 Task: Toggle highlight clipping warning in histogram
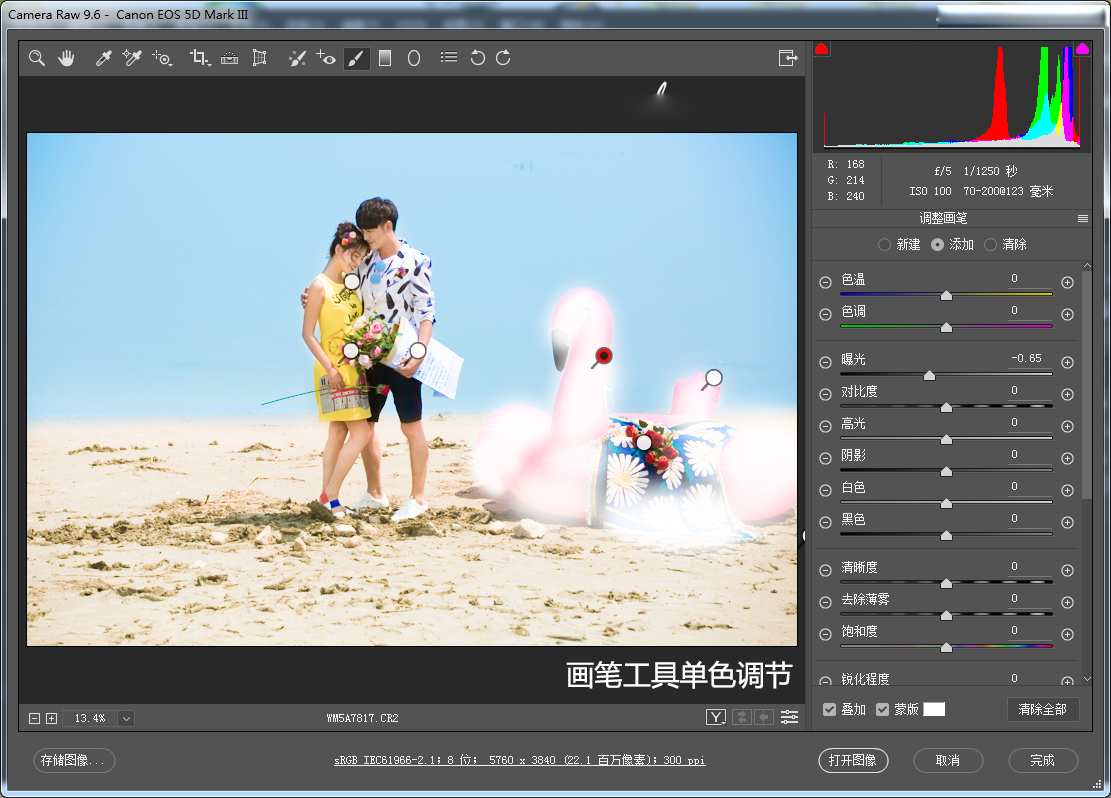[1082, 49]
